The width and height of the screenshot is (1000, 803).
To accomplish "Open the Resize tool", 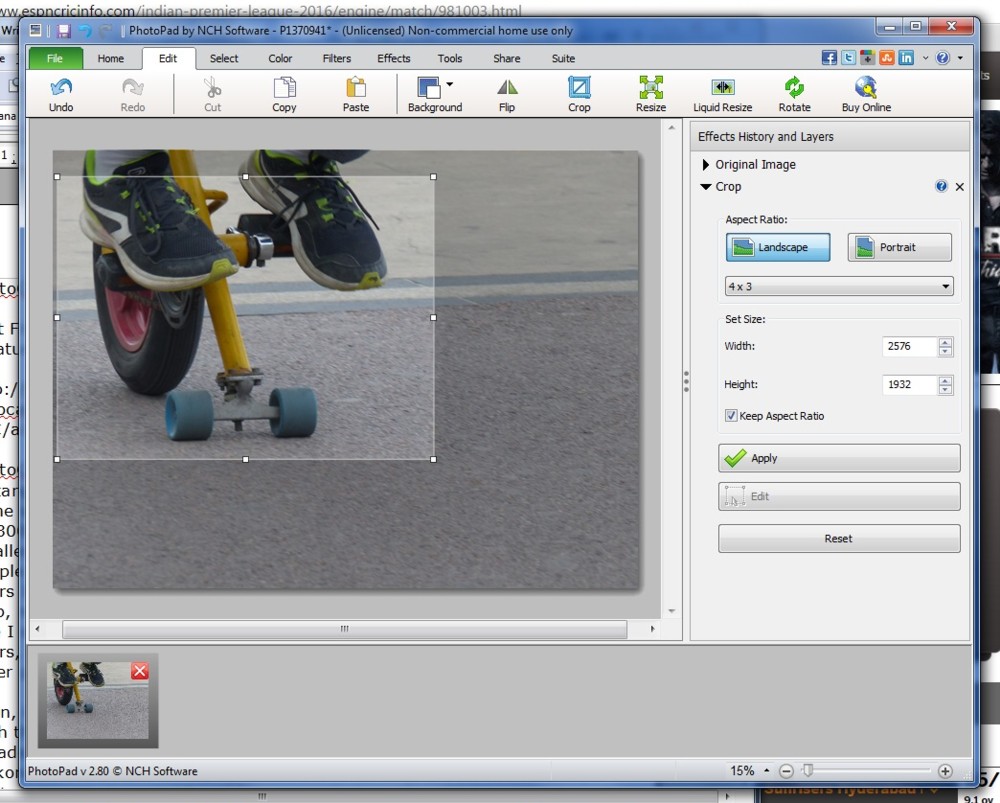I will tap(651, 88).
